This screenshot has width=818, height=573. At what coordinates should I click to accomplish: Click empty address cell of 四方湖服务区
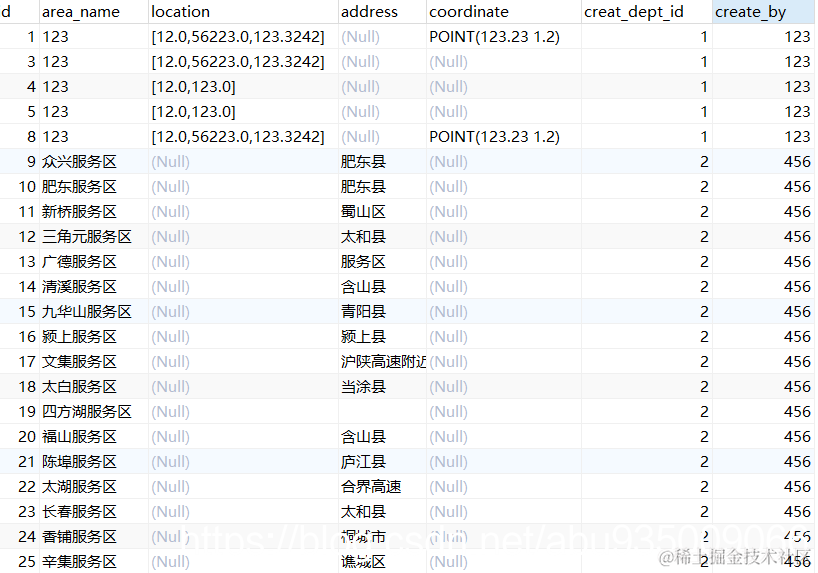pos(382,412)
